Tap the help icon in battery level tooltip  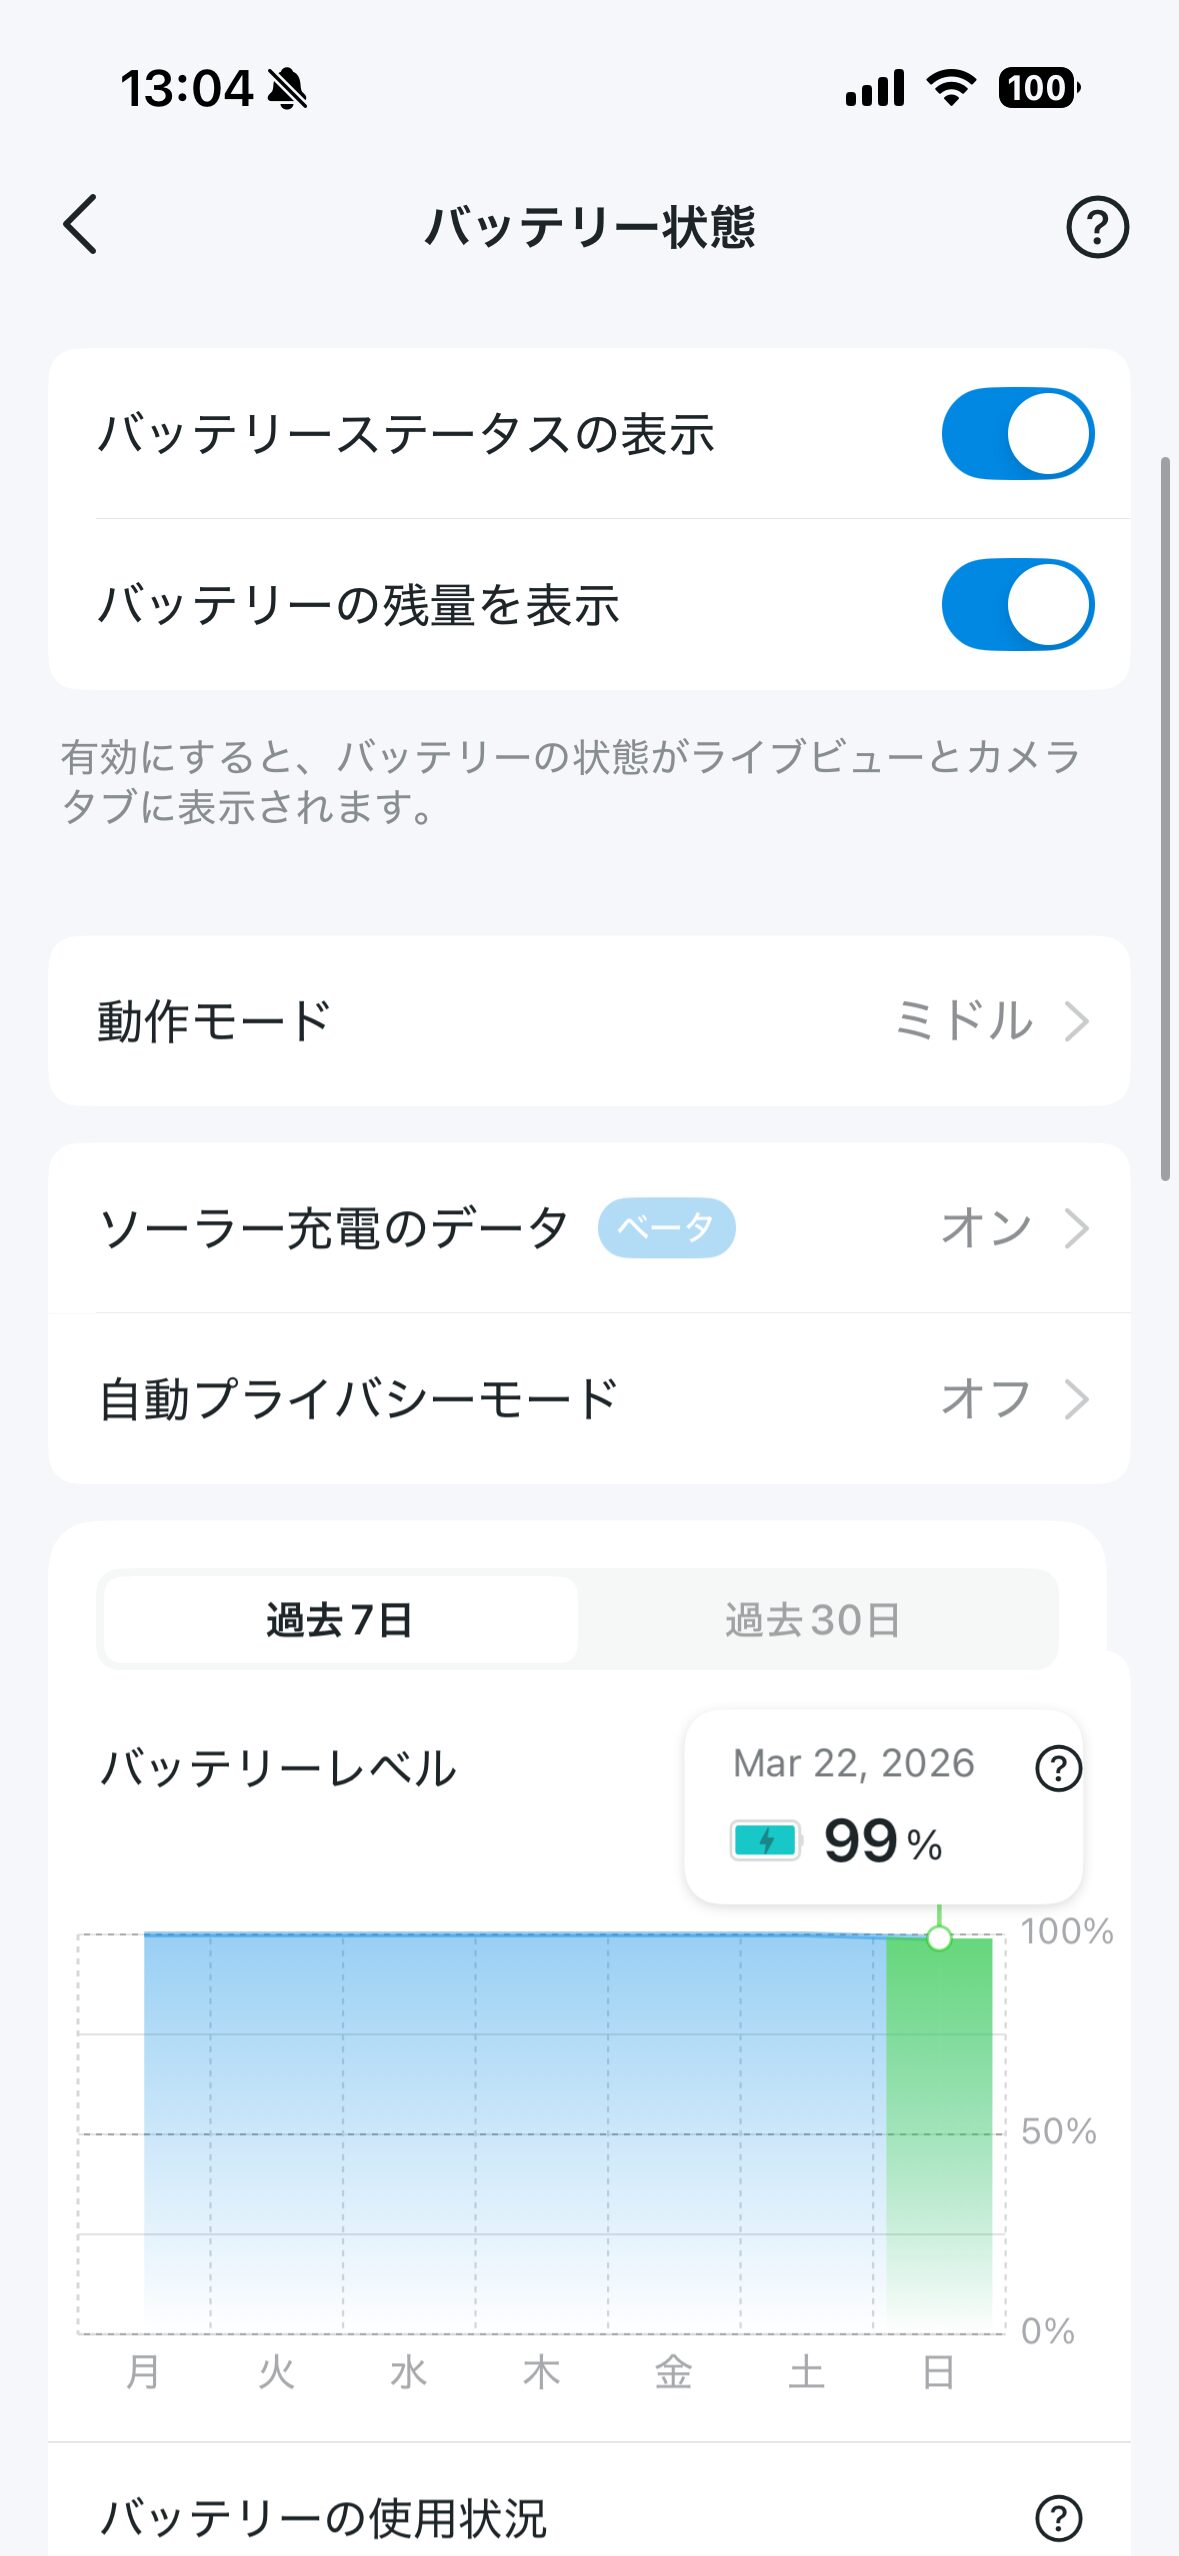click(x=1058, y=1768)
